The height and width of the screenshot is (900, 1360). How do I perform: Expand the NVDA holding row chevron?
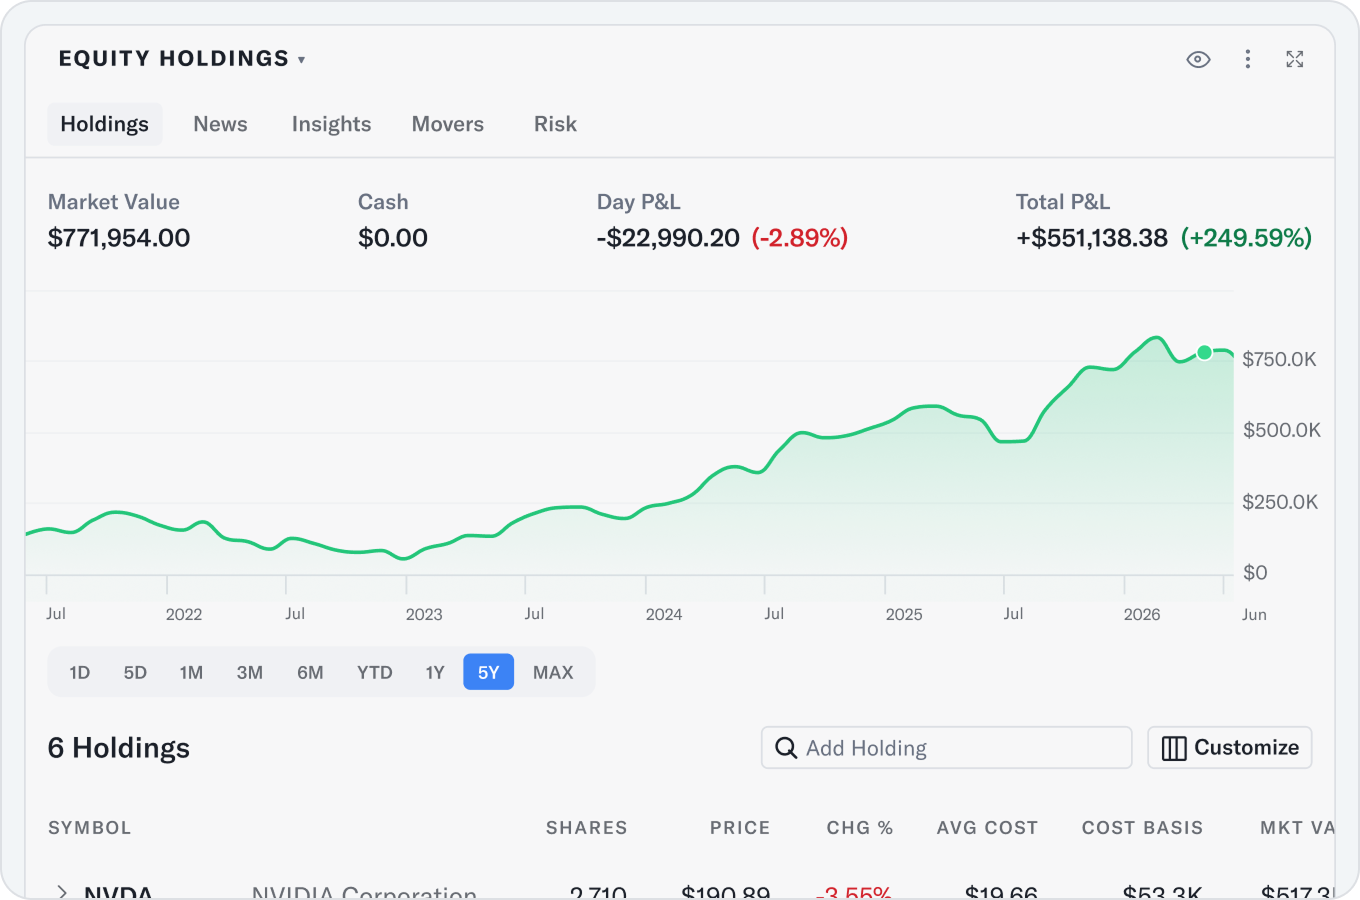(x=62, y=892)
